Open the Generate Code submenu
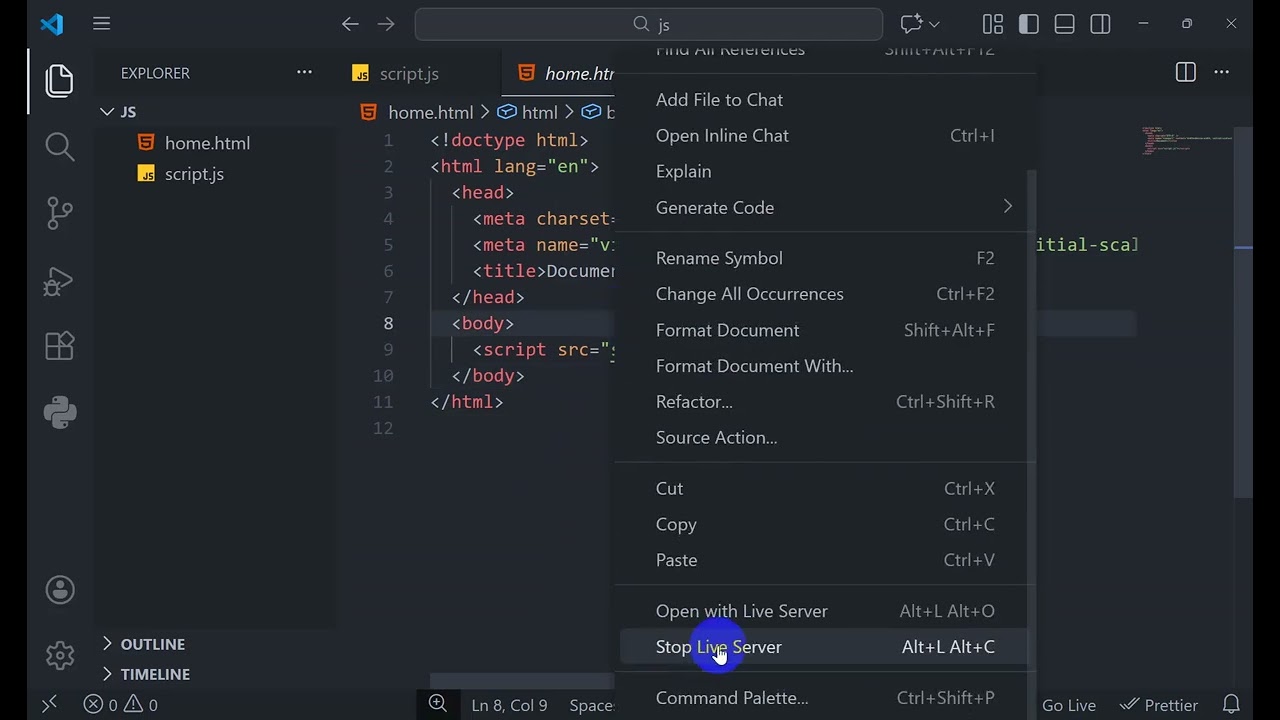The height and width of the screenshot is (720, 1280). point(825,207)
